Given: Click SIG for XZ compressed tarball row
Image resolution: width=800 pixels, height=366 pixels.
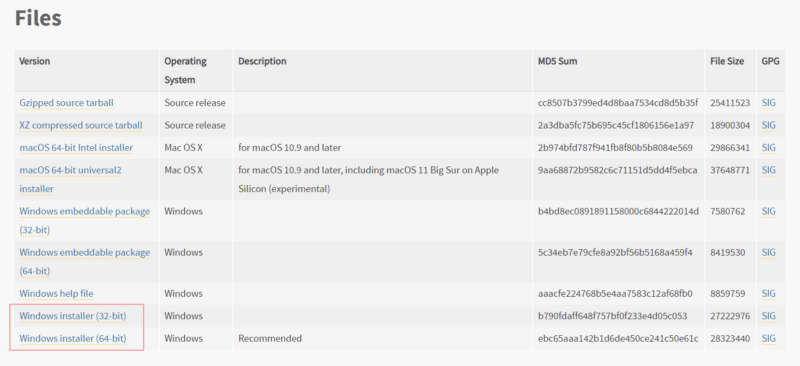Looking at the screenshot, I should [768, 125].
